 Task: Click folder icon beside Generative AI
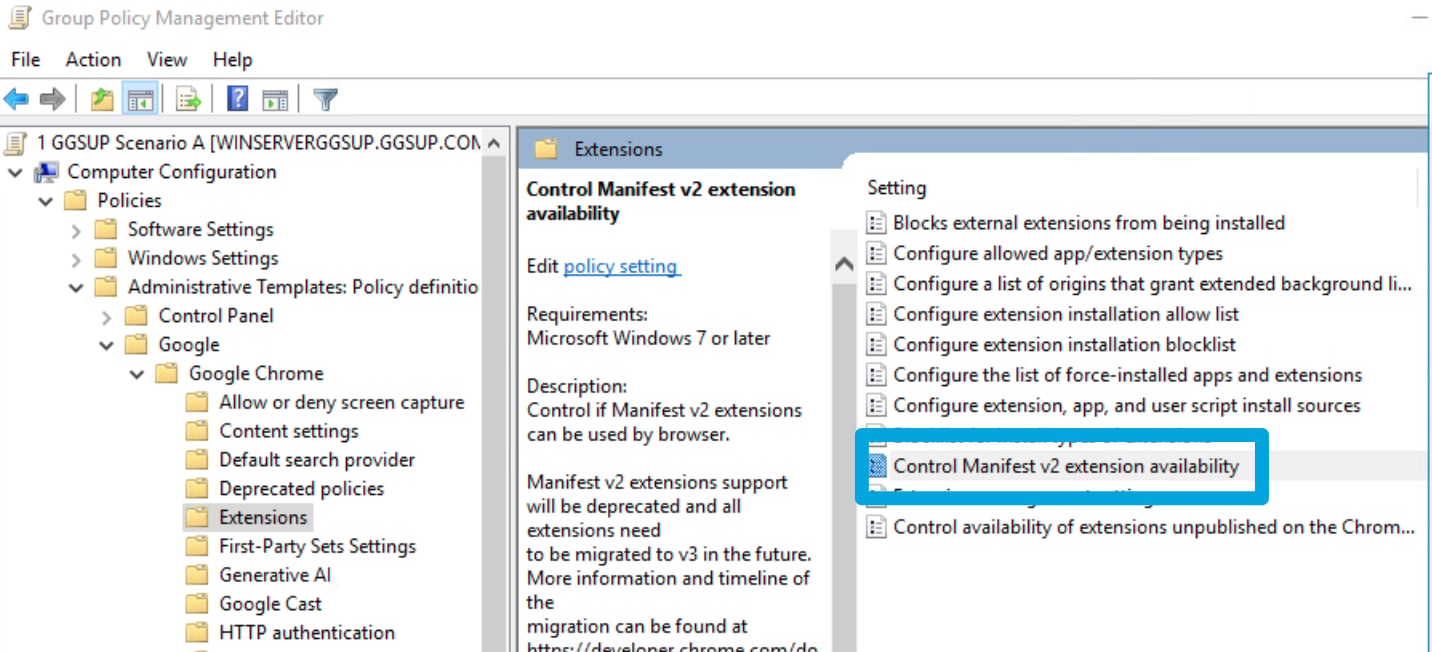coord(197,575)
